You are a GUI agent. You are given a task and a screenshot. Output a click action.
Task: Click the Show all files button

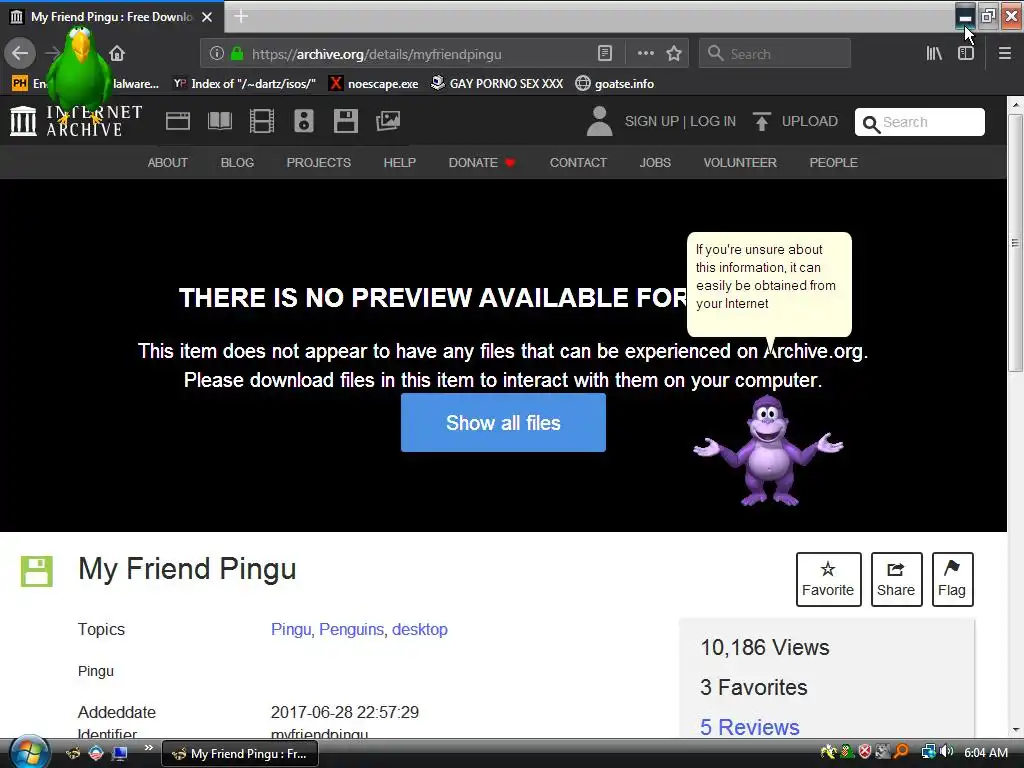[x=503, y=423]
